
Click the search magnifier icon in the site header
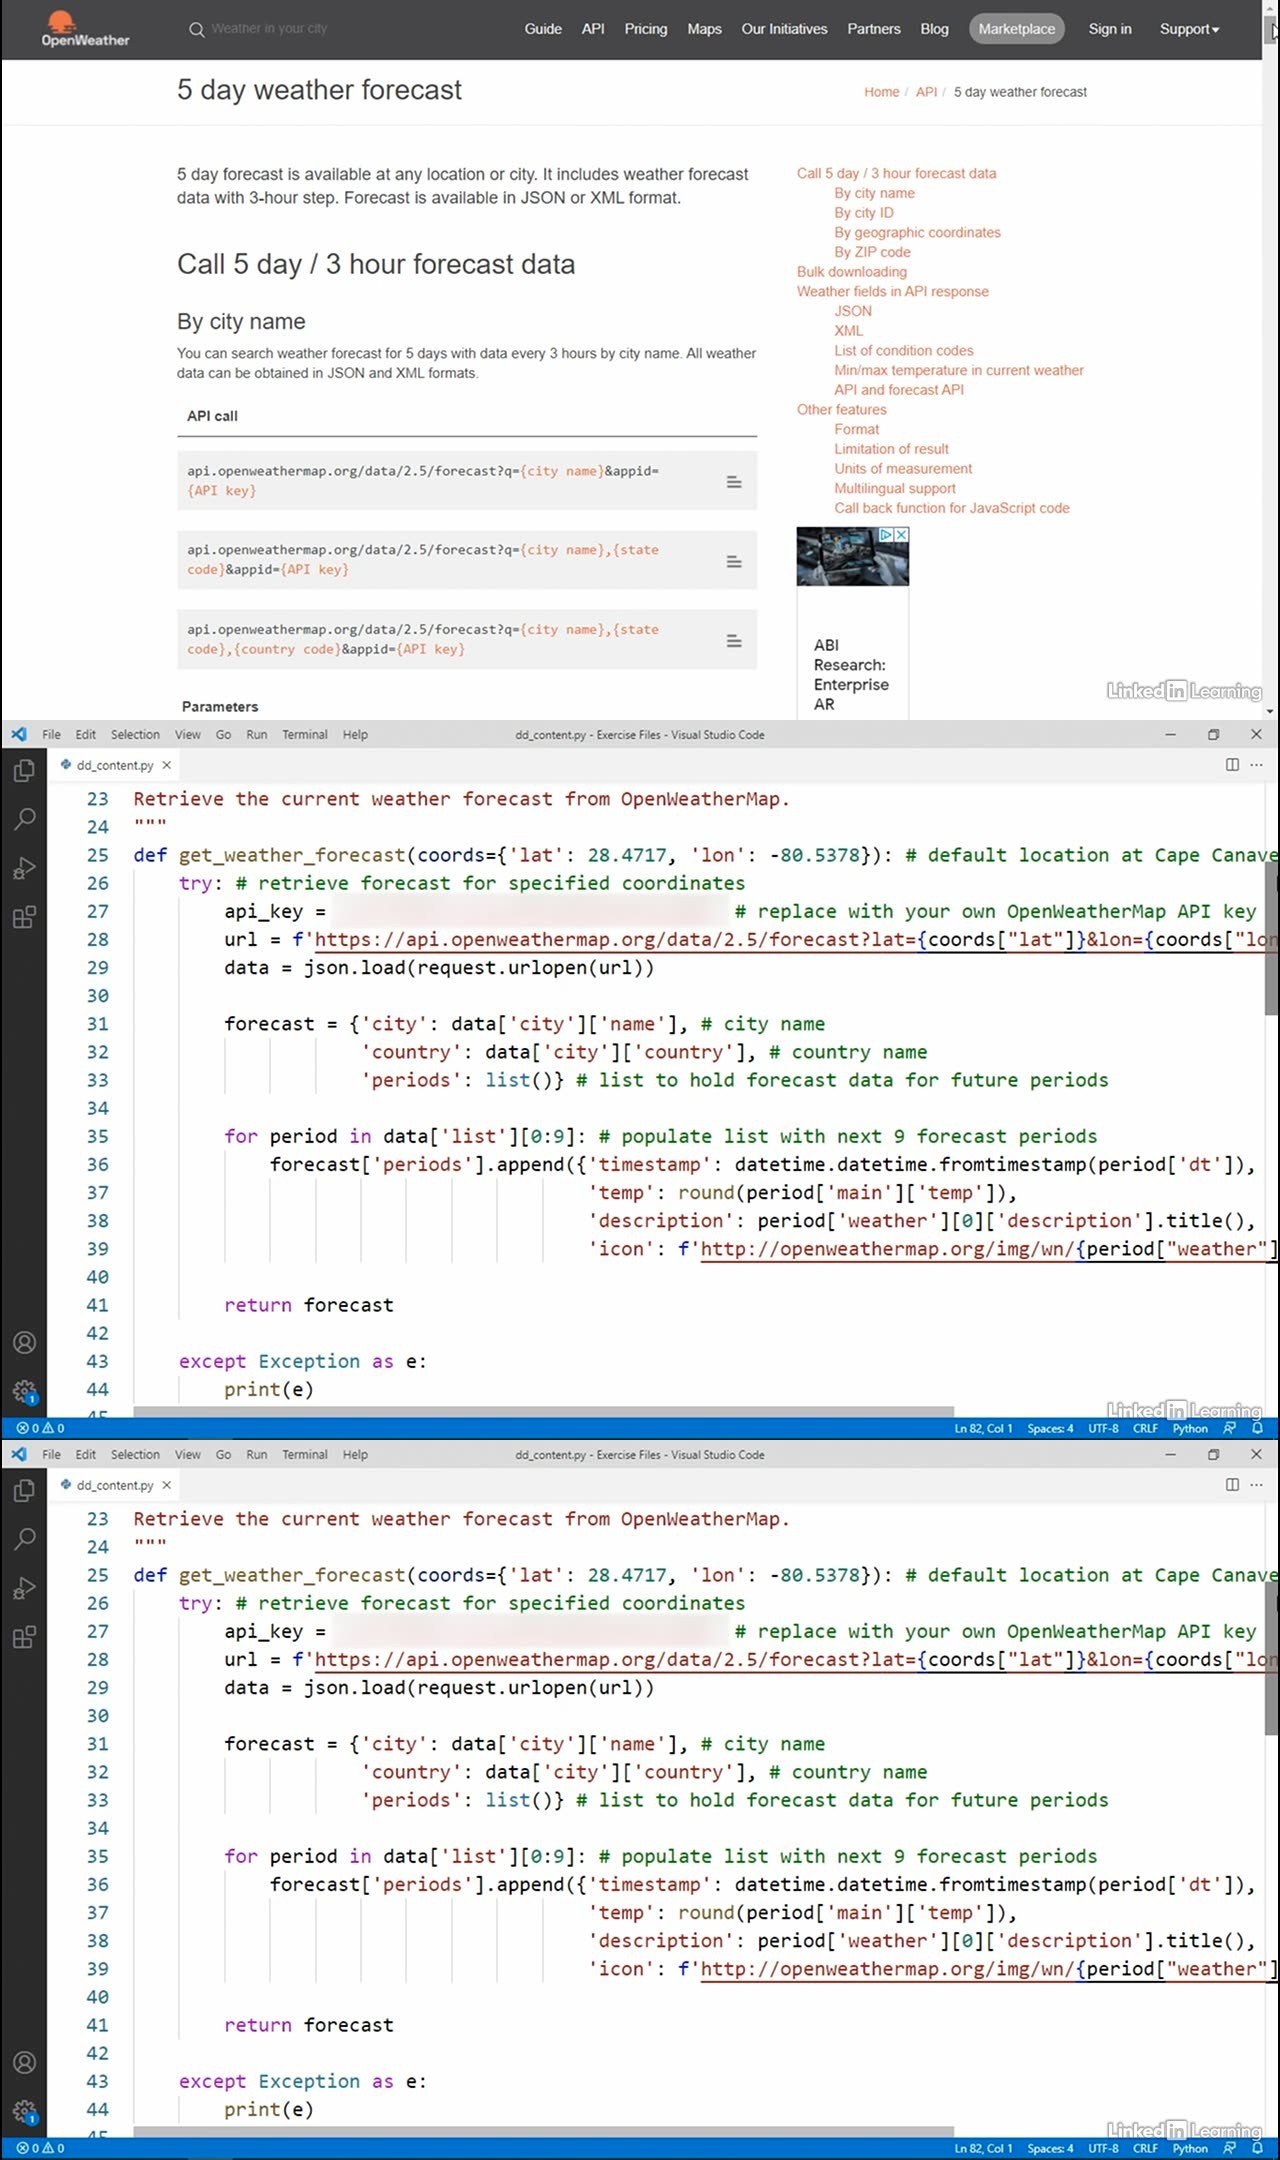tap(196, 29)
